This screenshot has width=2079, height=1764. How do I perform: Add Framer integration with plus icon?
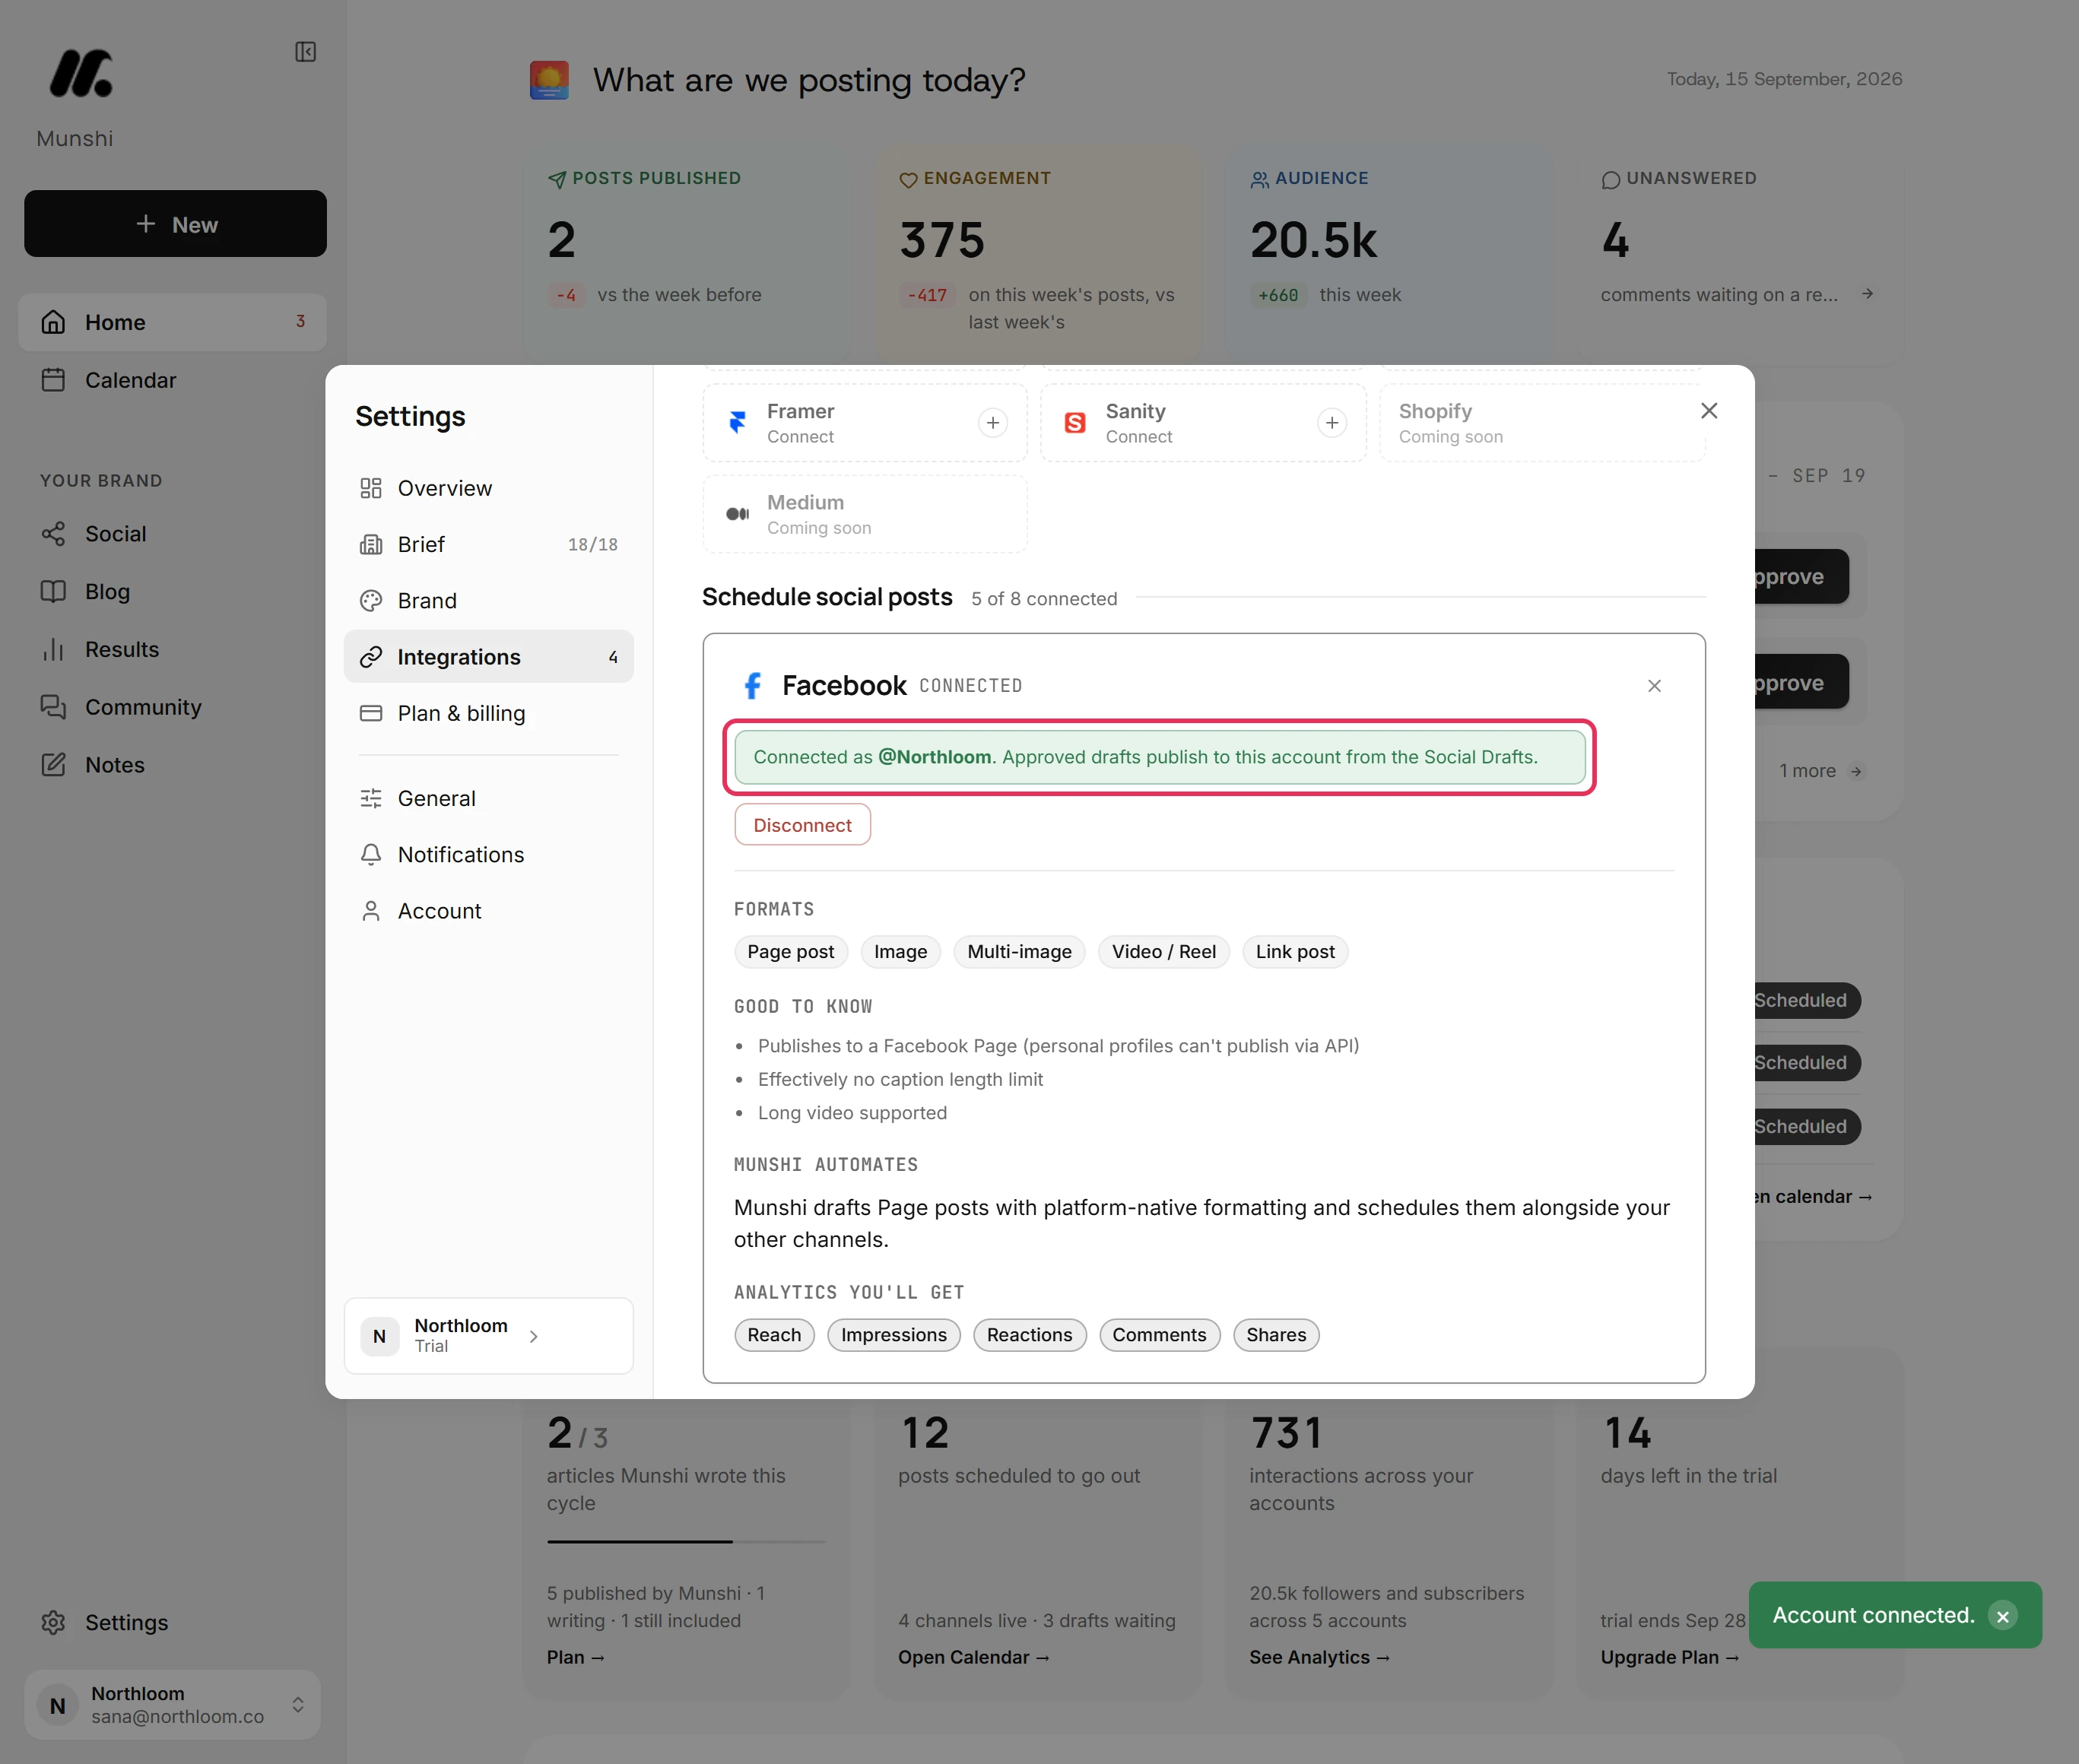[993, 423]
